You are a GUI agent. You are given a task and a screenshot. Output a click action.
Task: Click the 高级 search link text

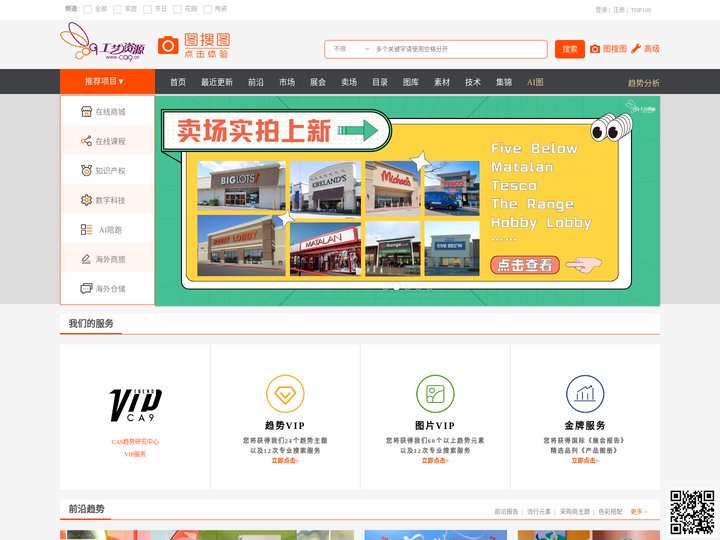pos(652,49)
